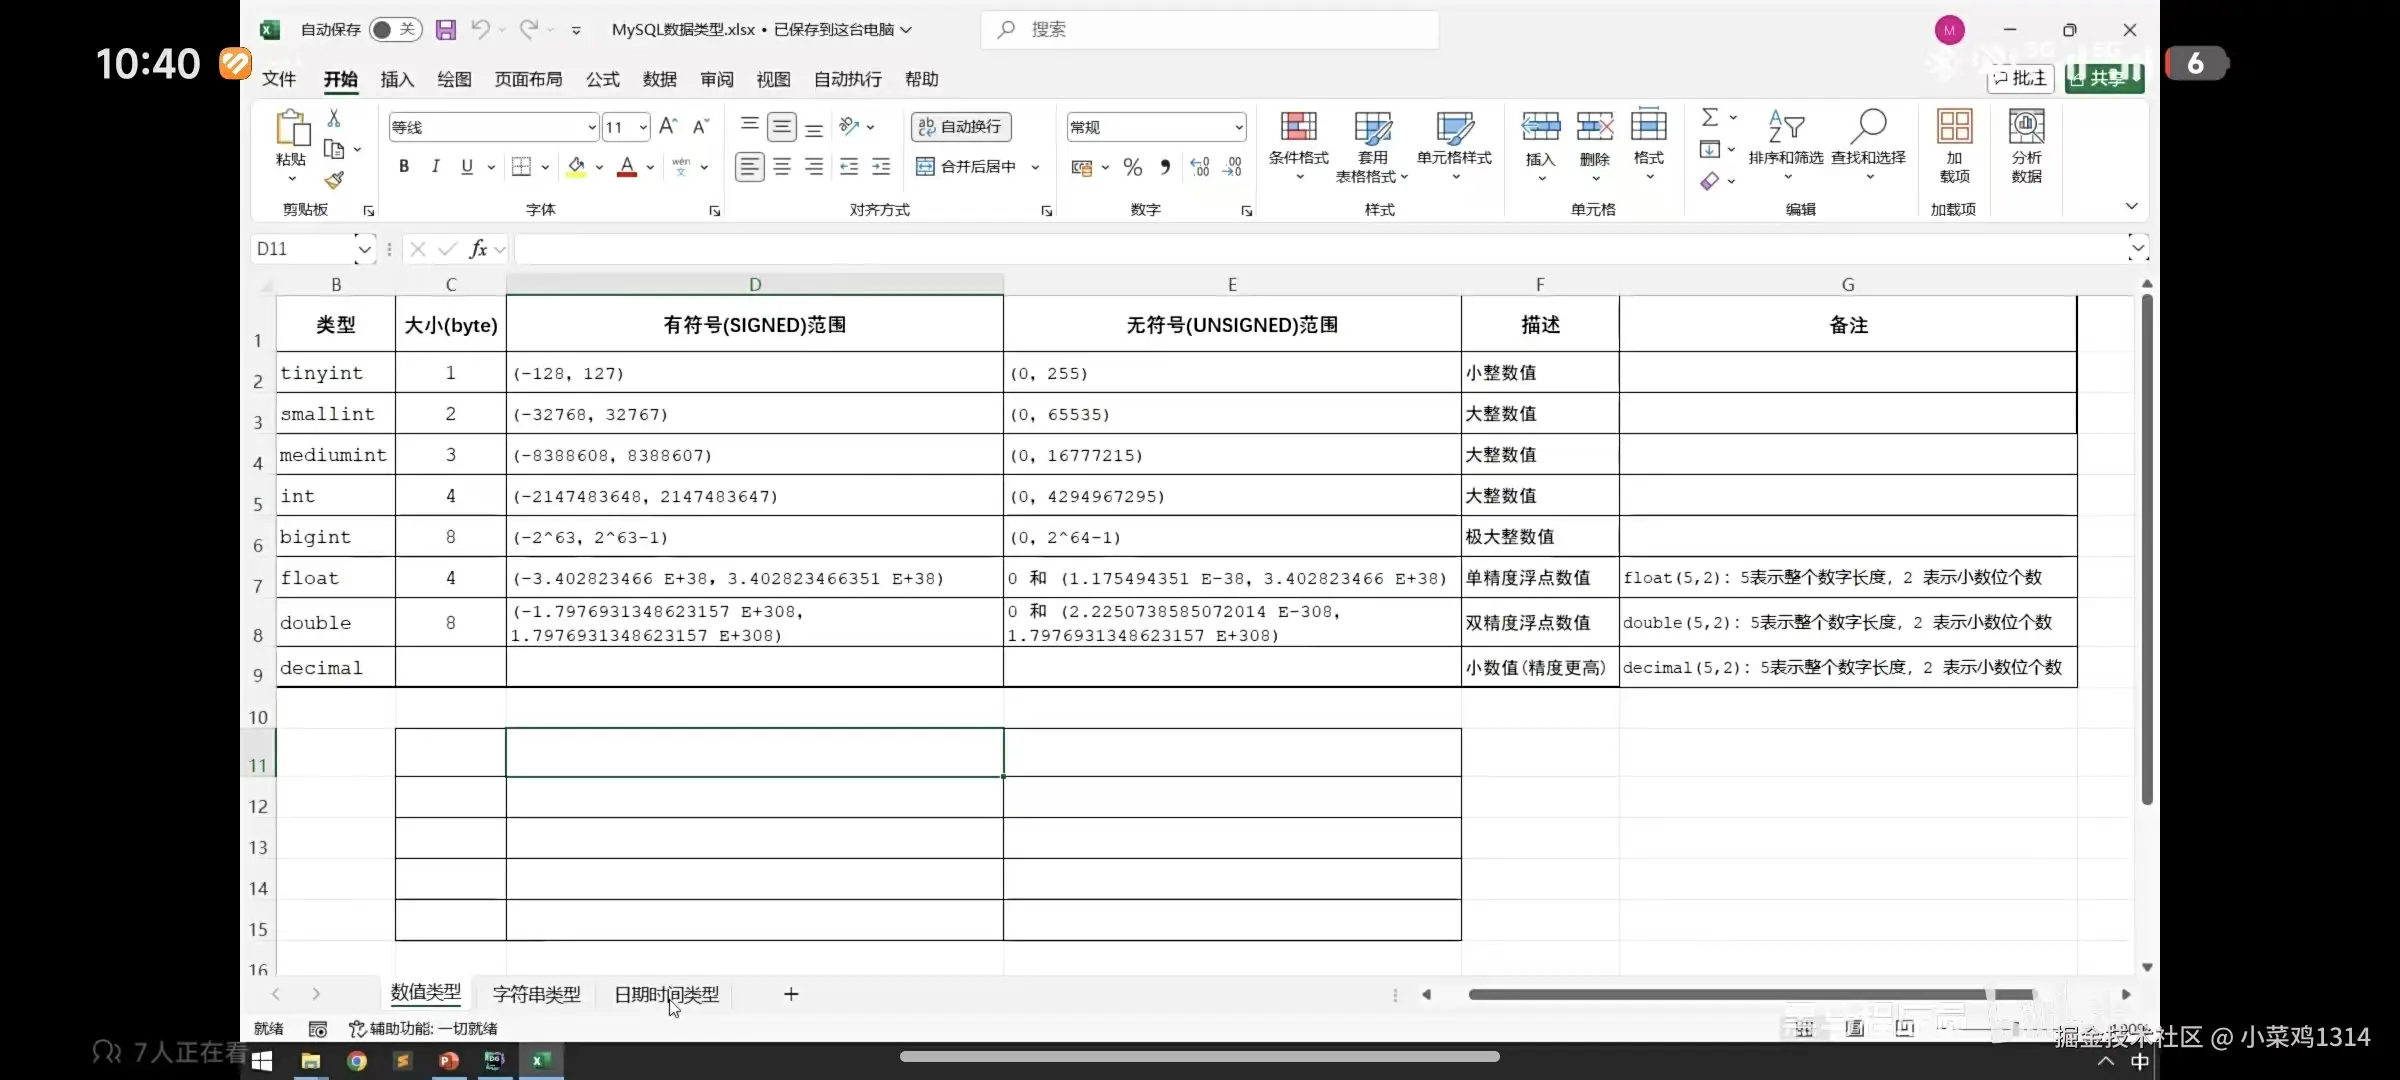The height and width of the screenshot is (1080, 2400).
Task: Open 条件格式 conditional formatting
Action: [1298, 140]
